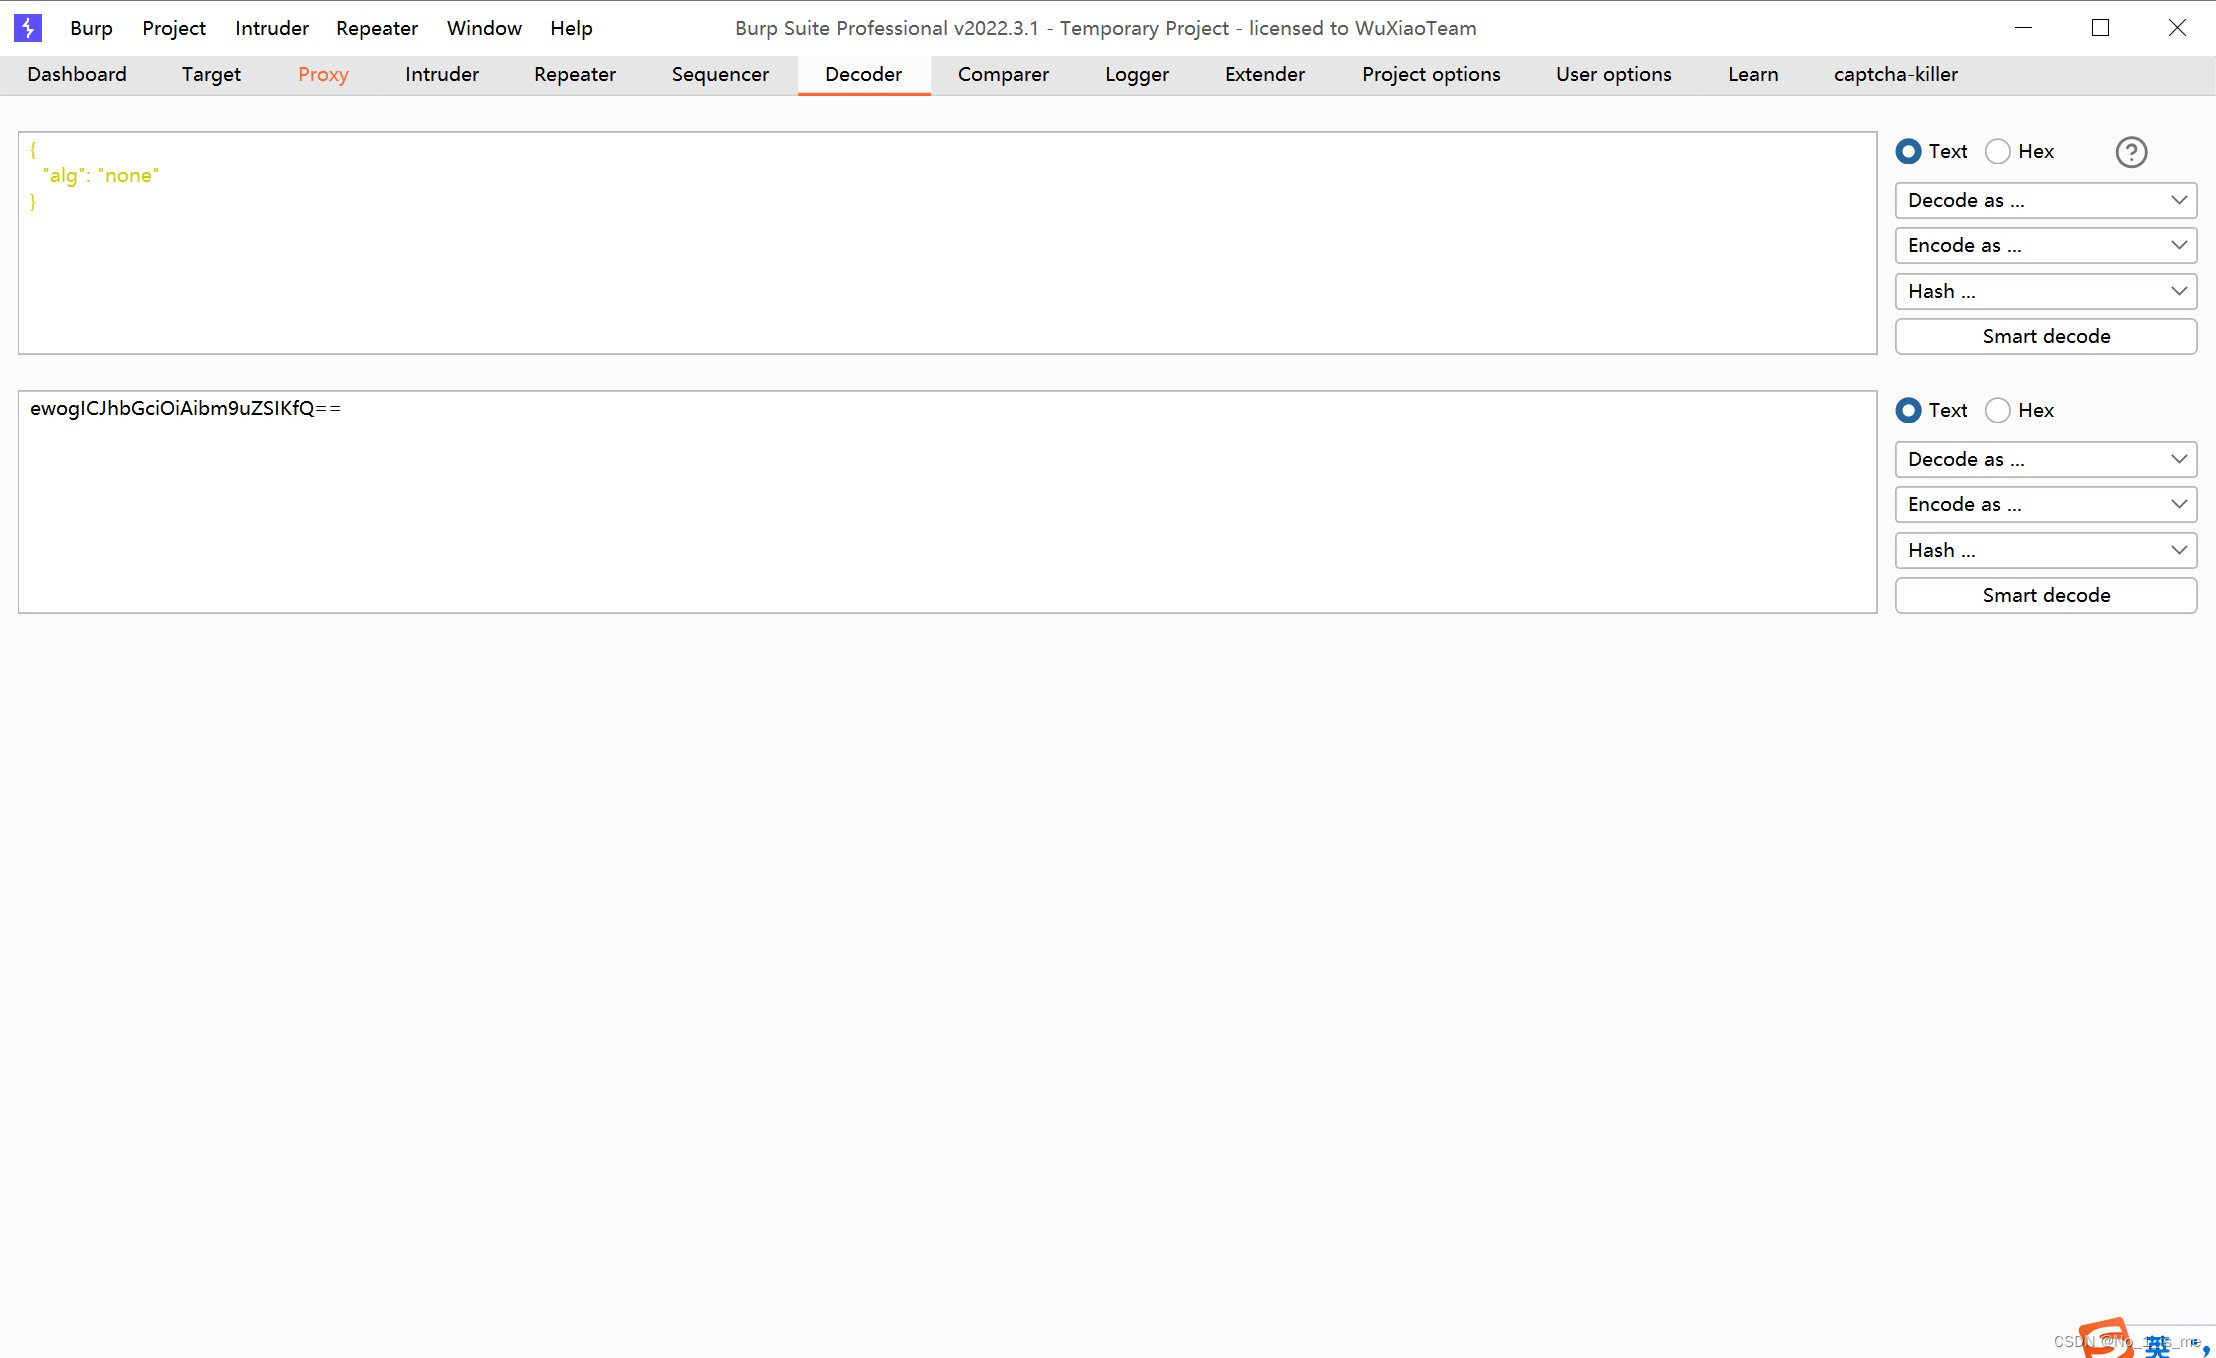Open the bottom panel's Decode as dropdown
2216x1358 pixels.
coord(2045,459)
